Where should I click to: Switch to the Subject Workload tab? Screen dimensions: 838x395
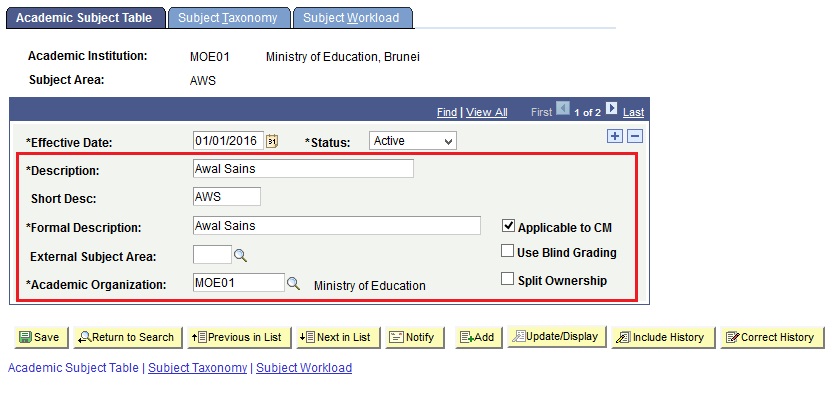352,18
